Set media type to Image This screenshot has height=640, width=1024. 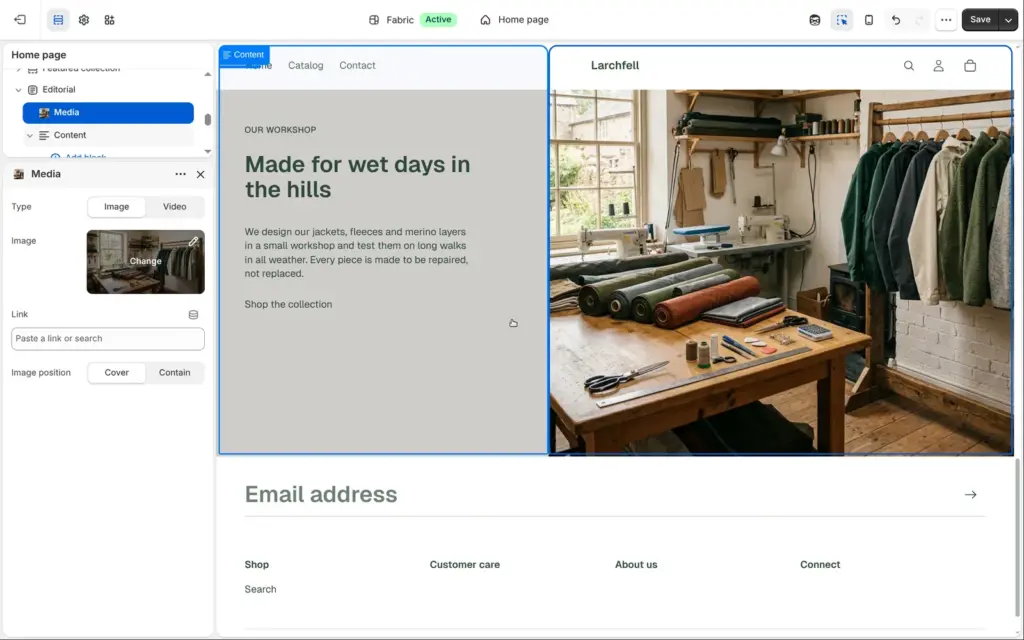(x=116, y=206)
